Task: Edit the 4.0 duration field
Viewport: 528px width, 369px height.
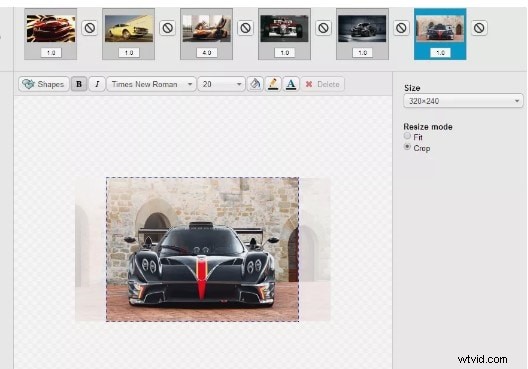Action: pos(207,53)
